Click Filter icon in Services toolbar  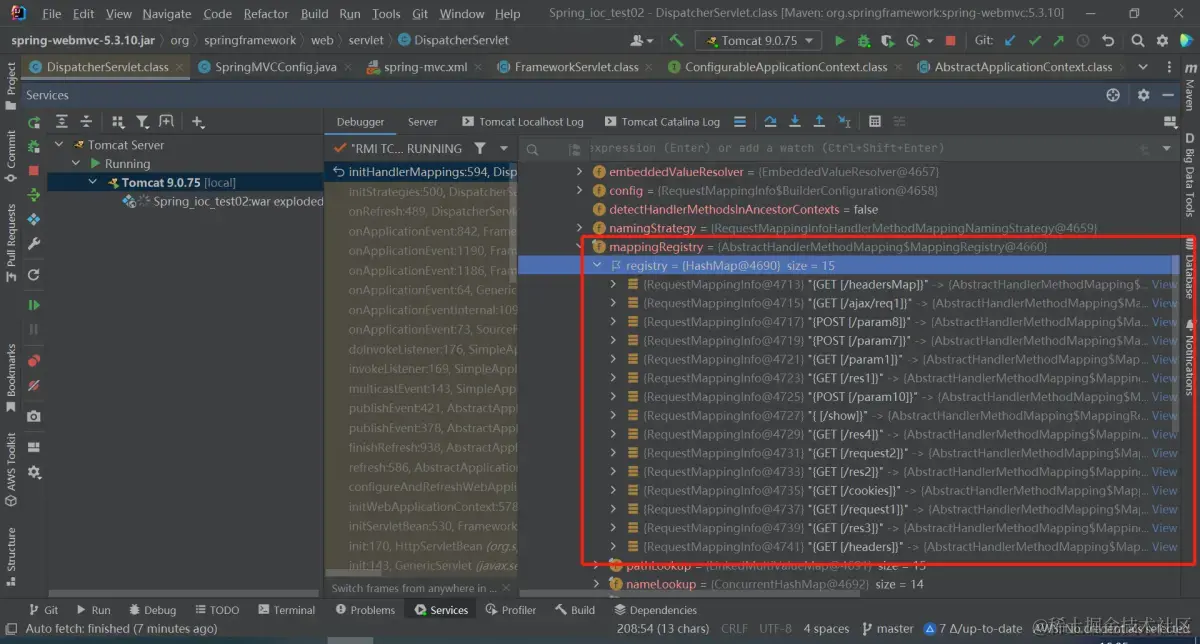142,121
